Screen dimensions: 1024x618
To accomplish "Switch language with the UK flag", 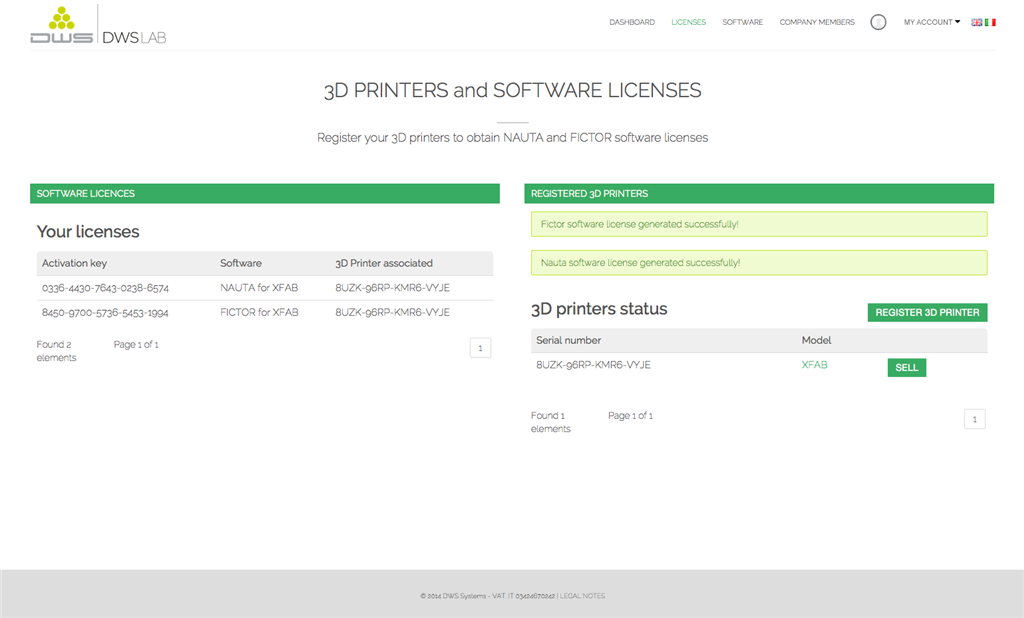I will point(976,22).
